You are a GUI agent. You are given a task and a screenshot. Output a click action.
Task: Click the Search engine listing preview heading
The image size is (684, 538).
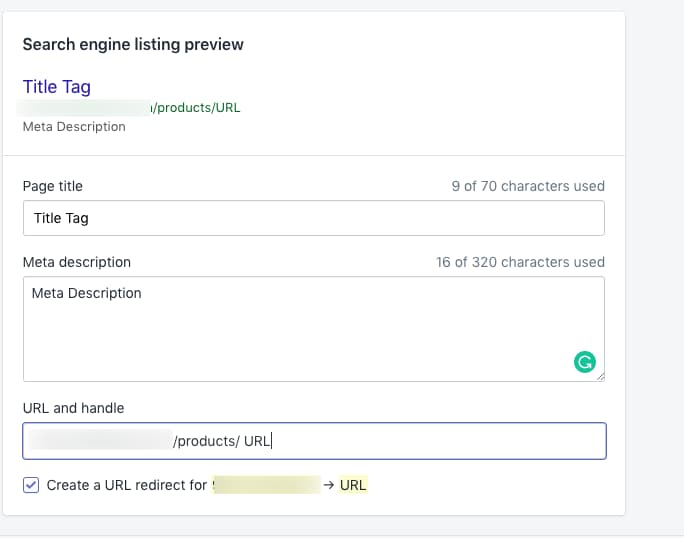[x=133, y=44]
